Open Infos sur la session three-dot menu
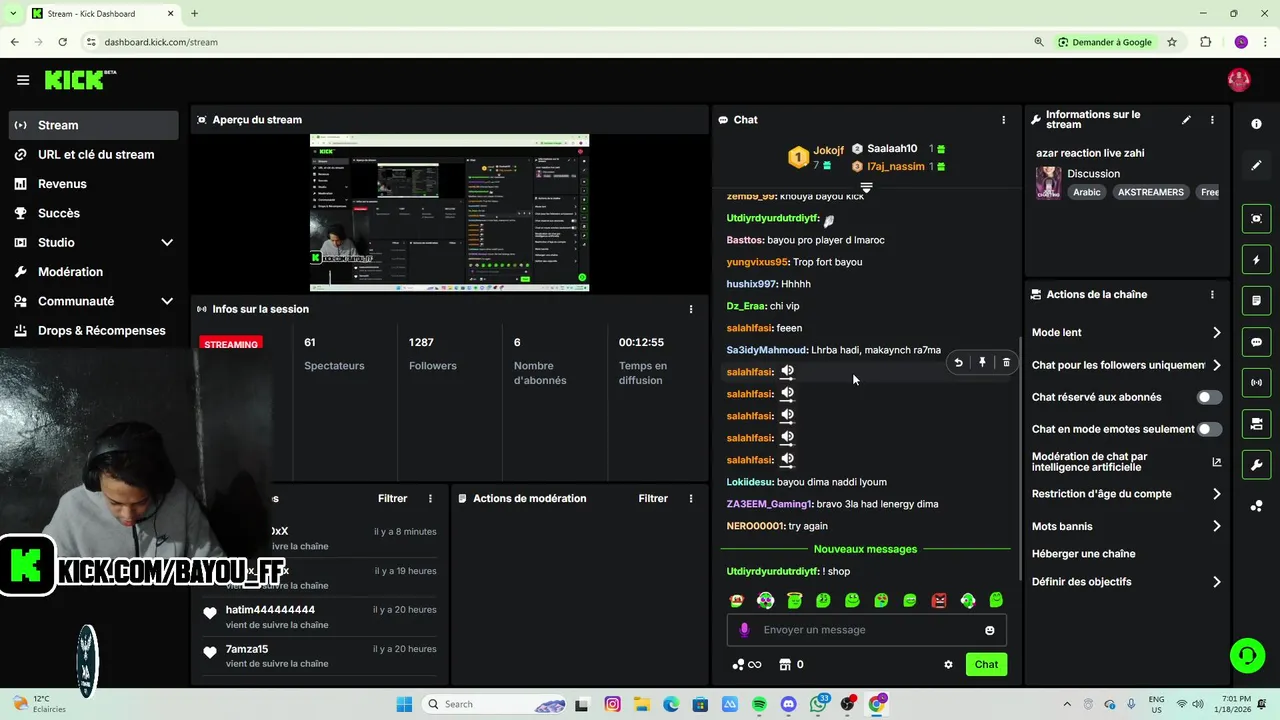This screenshot has height=720, width=1280. [x=691, y=309]
